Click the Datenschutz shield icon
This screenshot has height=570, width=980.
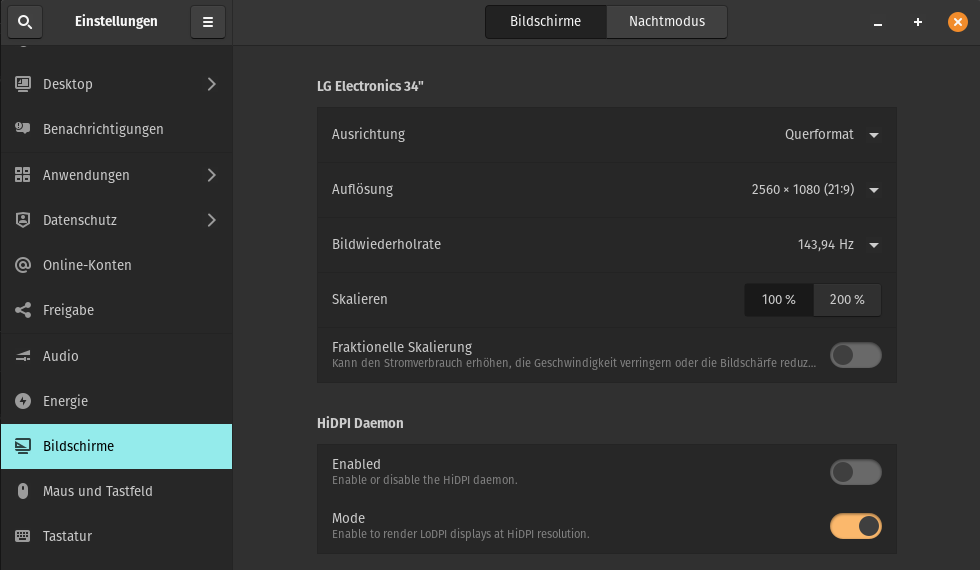pyautogui.click(x=22, y=220)
